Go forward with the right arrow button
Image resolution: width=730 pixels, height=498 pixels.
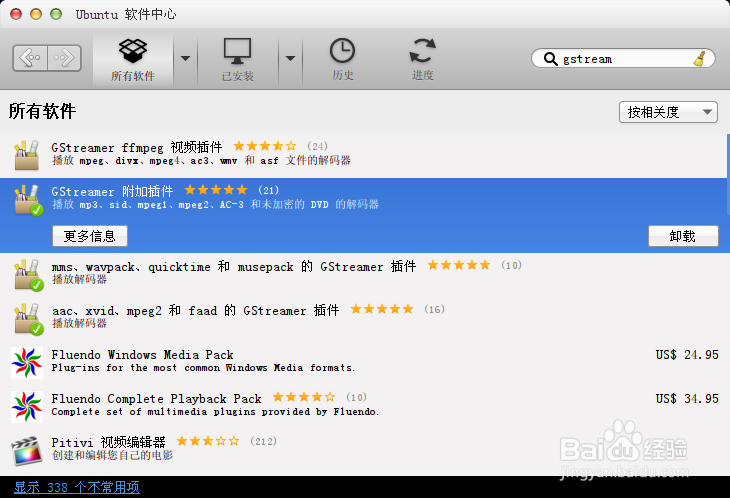64,58
